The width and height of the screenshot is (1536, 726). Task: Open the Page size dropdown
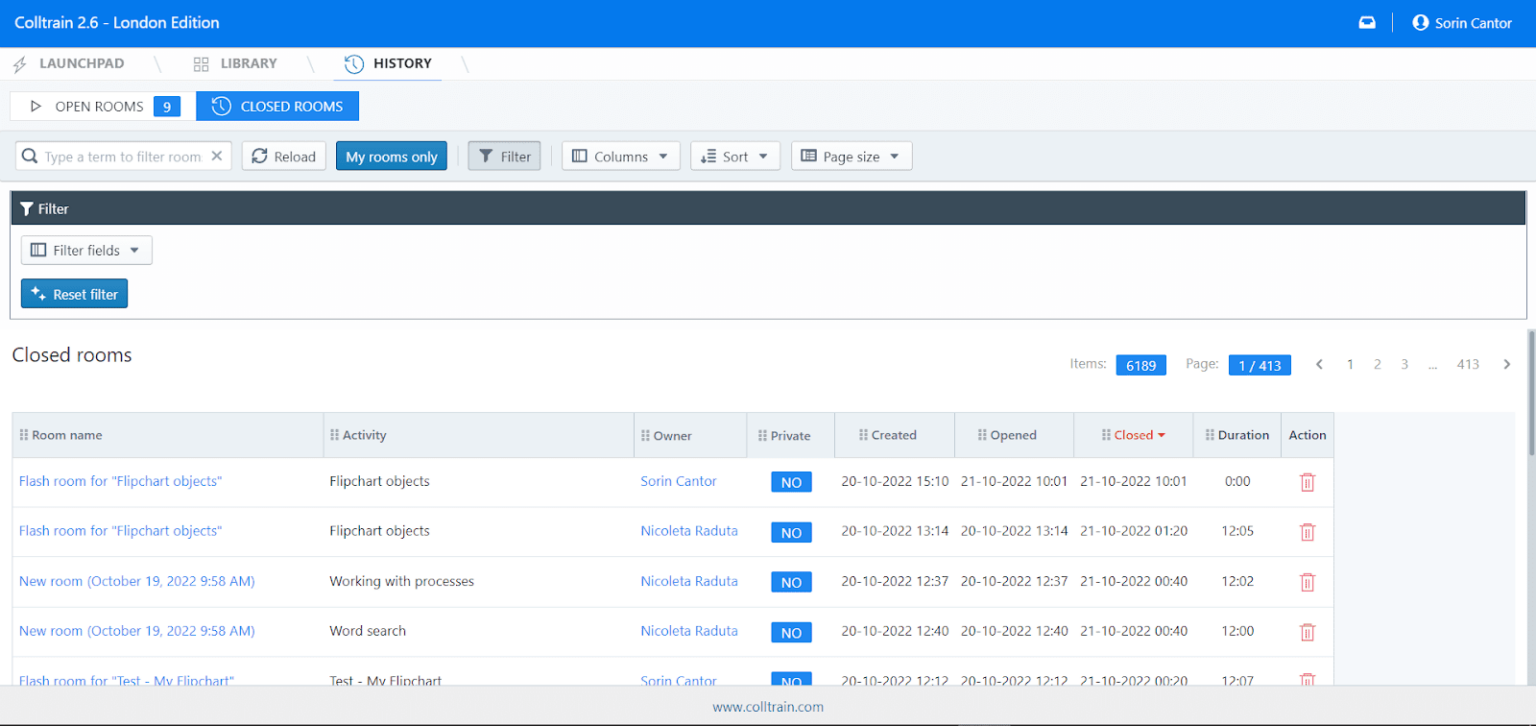[851, 156]
